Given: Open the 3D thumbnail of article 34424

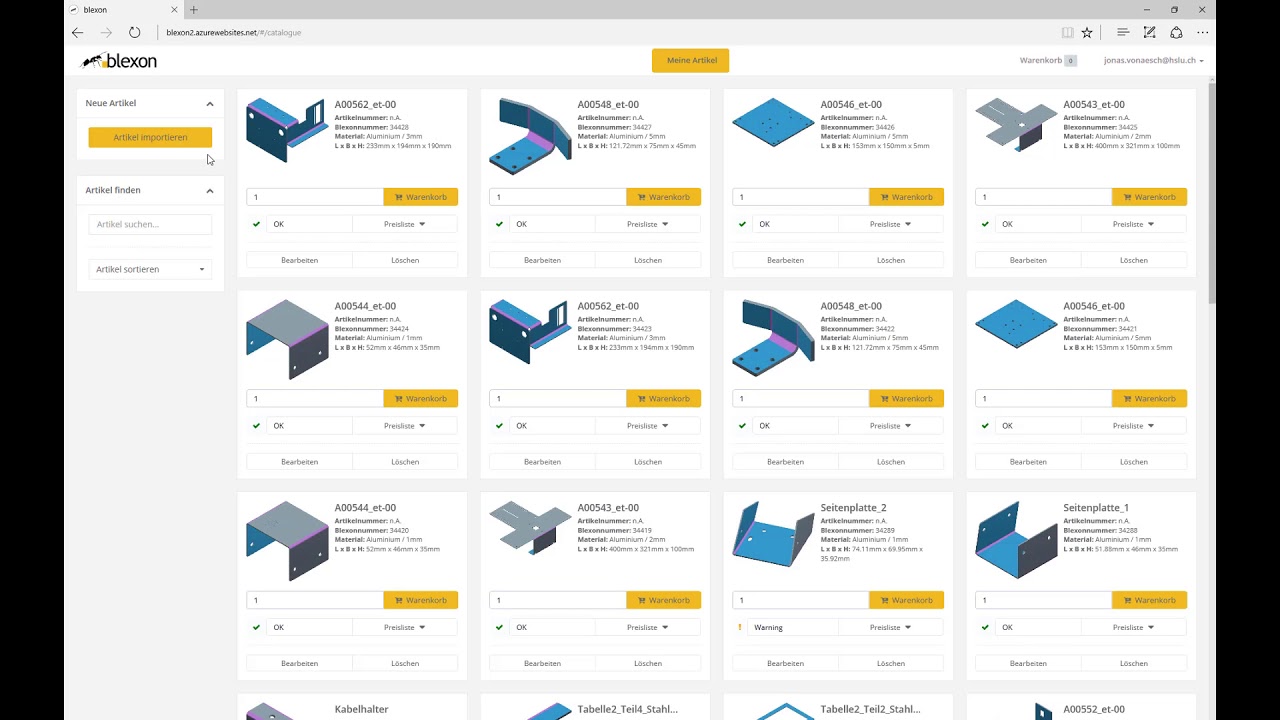Looking at the screenshot, I should [x=287, y=339].
